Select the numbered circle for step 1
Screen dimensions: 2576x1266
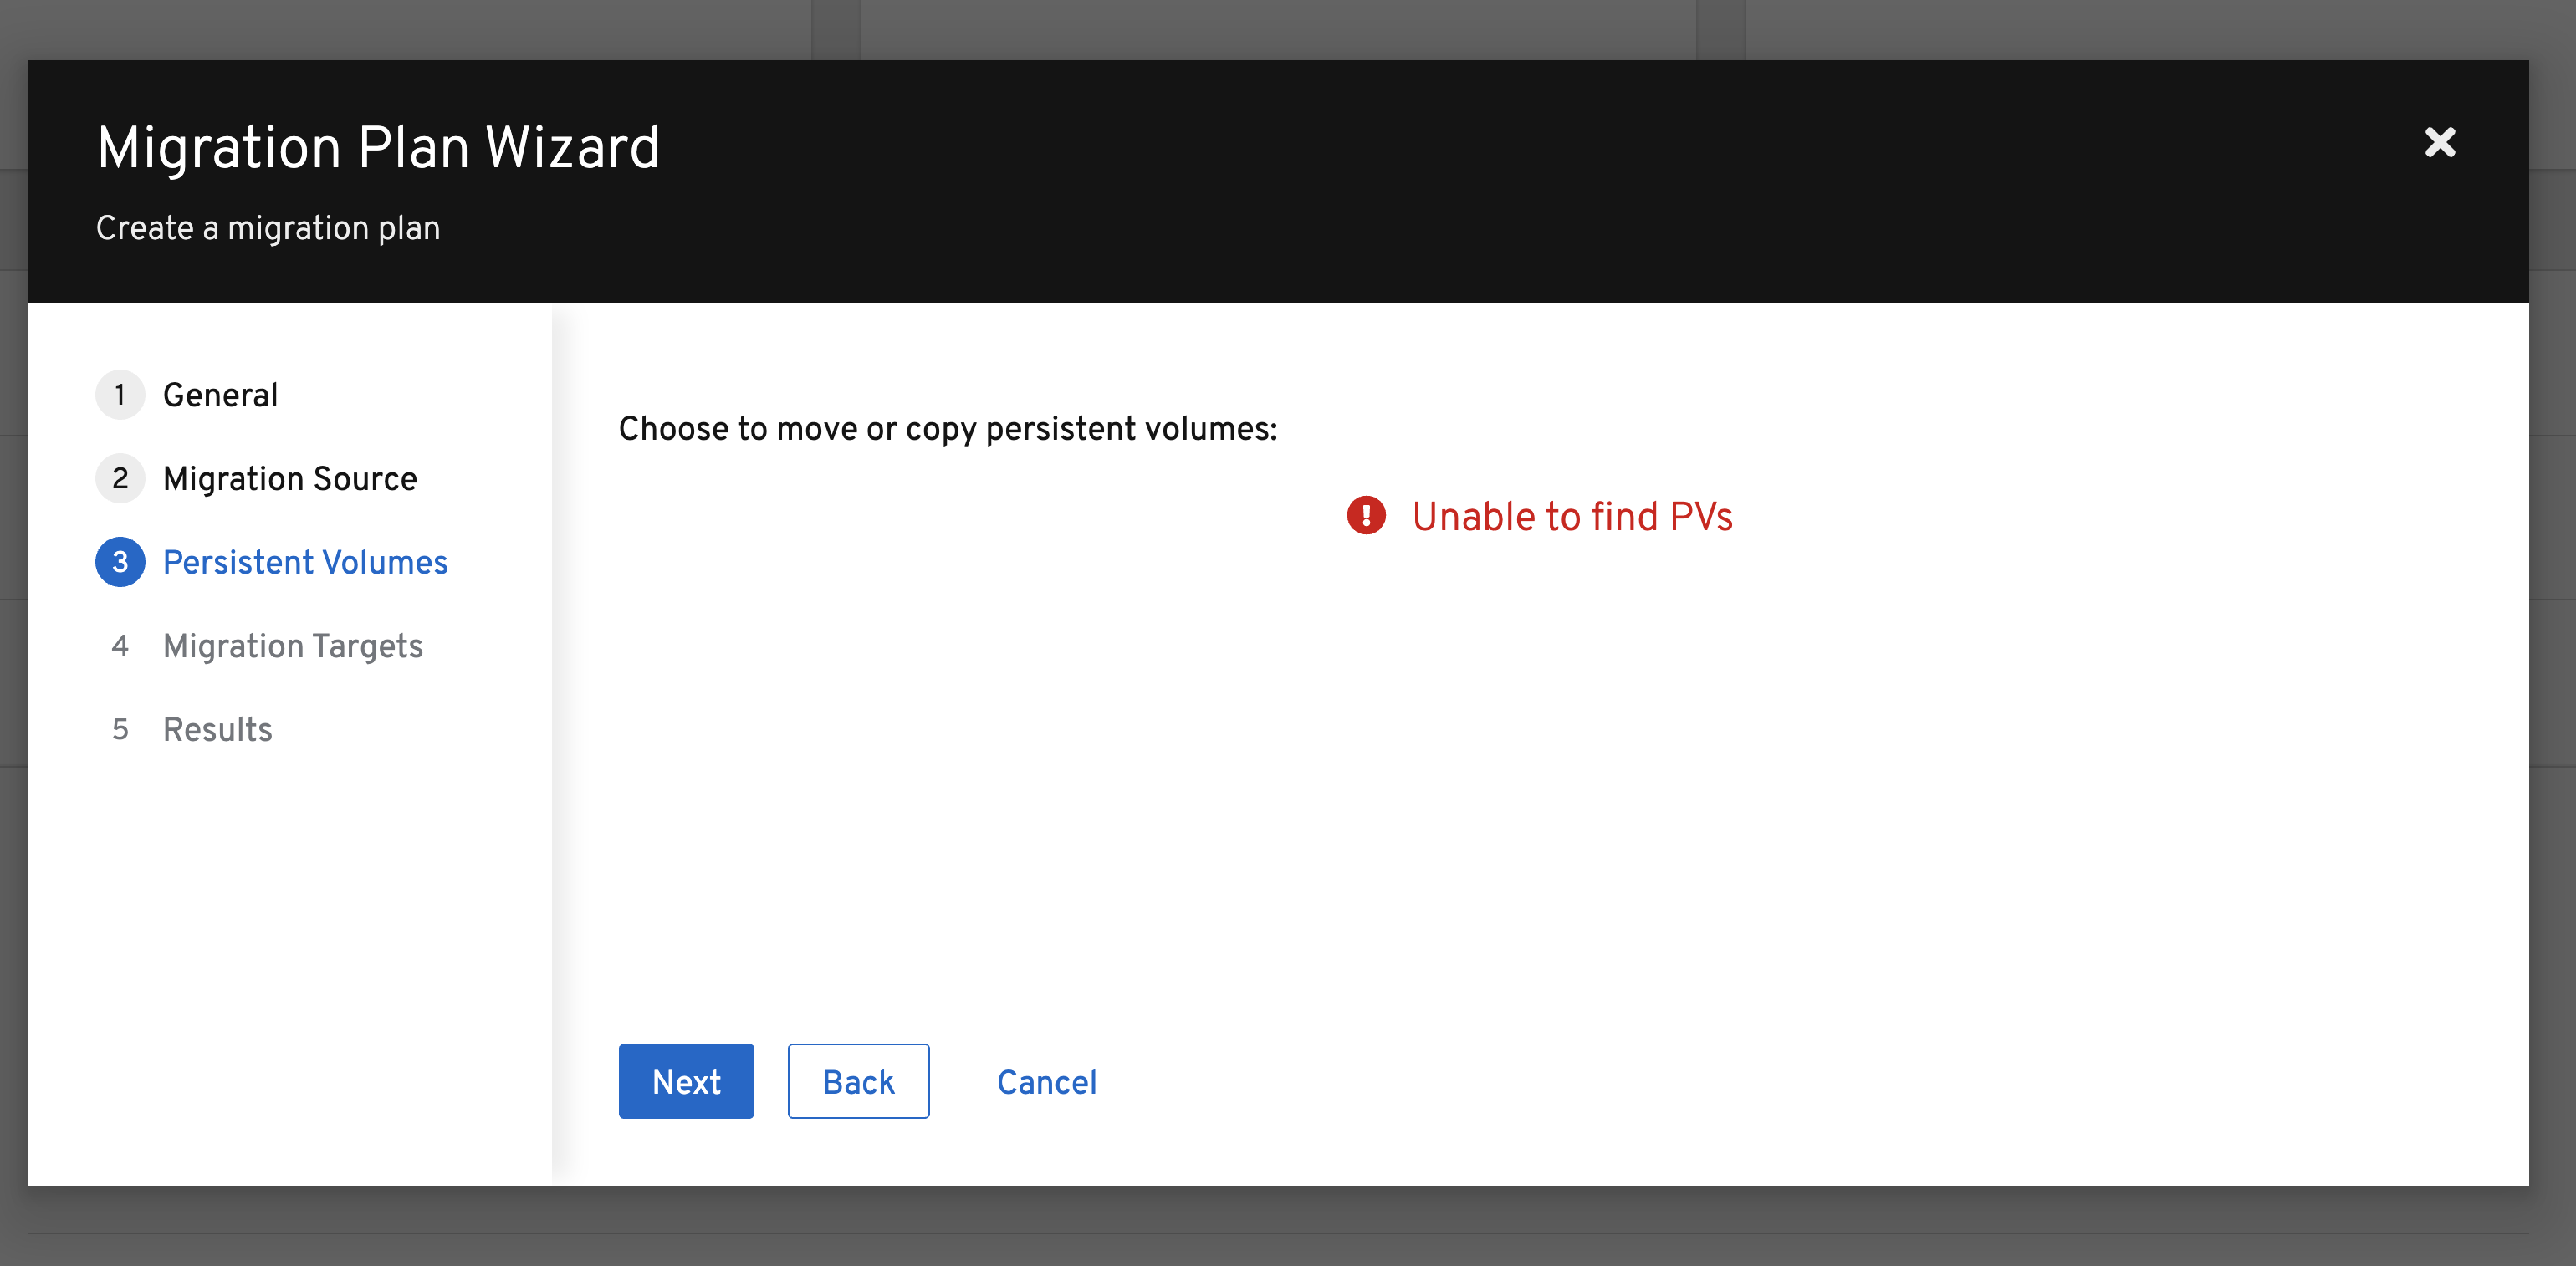120,394
